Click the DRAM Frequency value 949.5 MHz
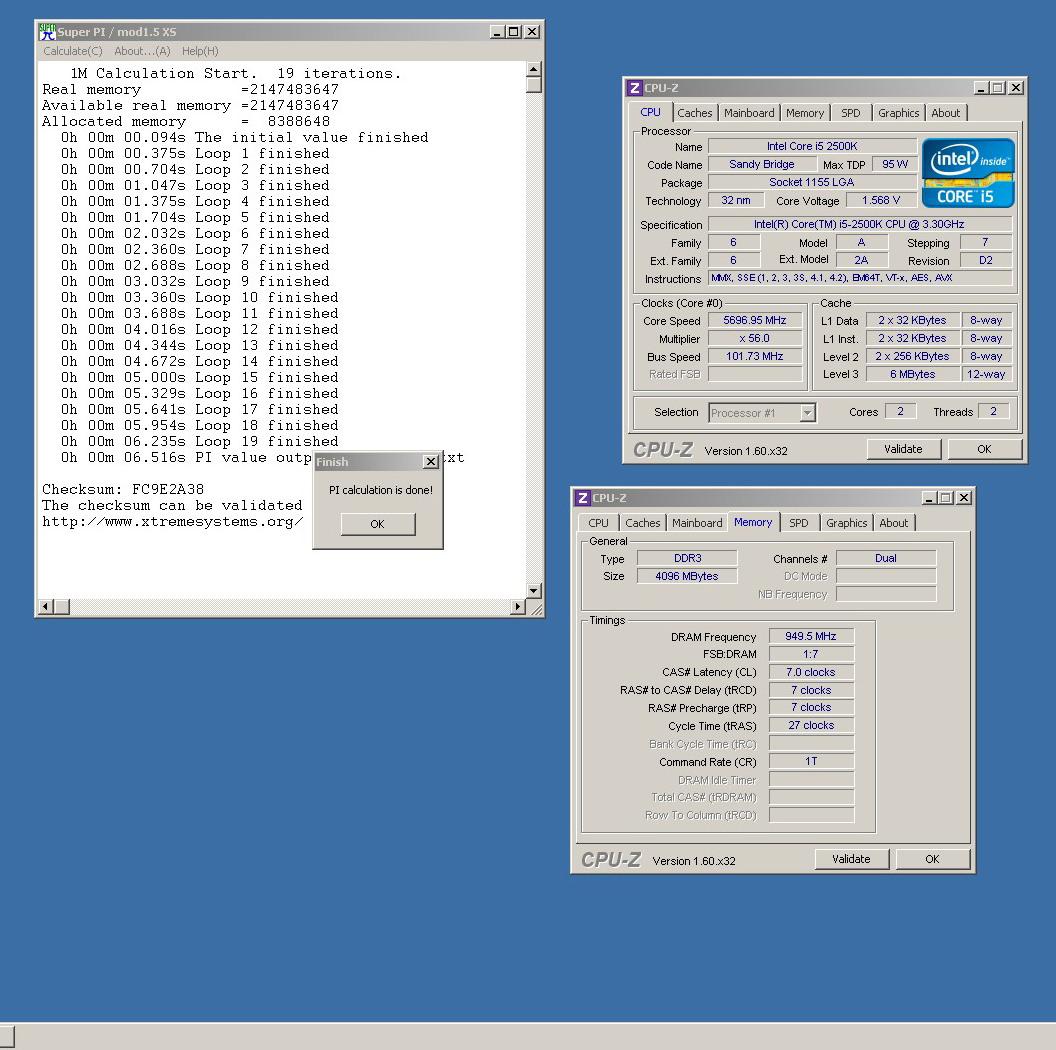 point(811,636)
